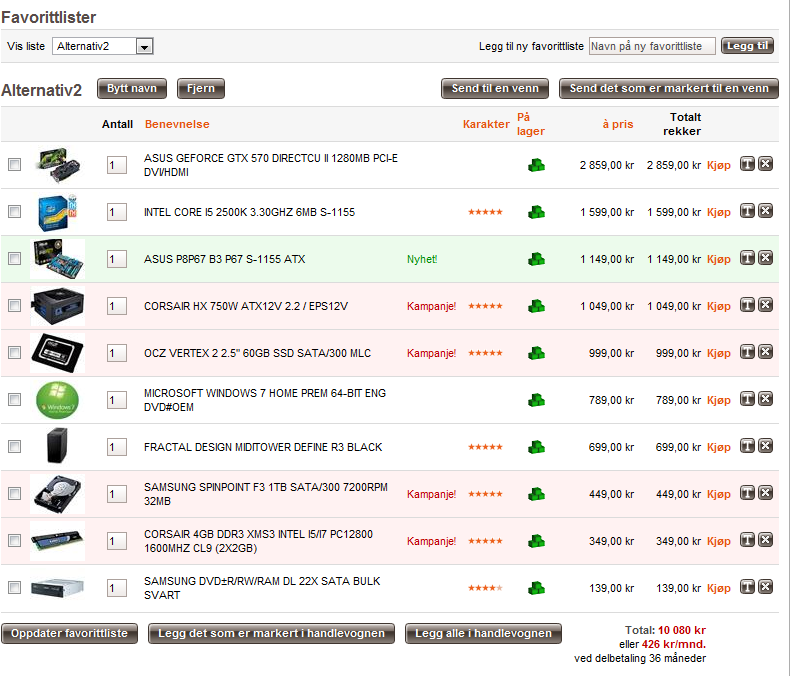Click Kjøp for Samsung DVD writer
The height and width of the screenshot is (676, 790).
coord(718,588)
